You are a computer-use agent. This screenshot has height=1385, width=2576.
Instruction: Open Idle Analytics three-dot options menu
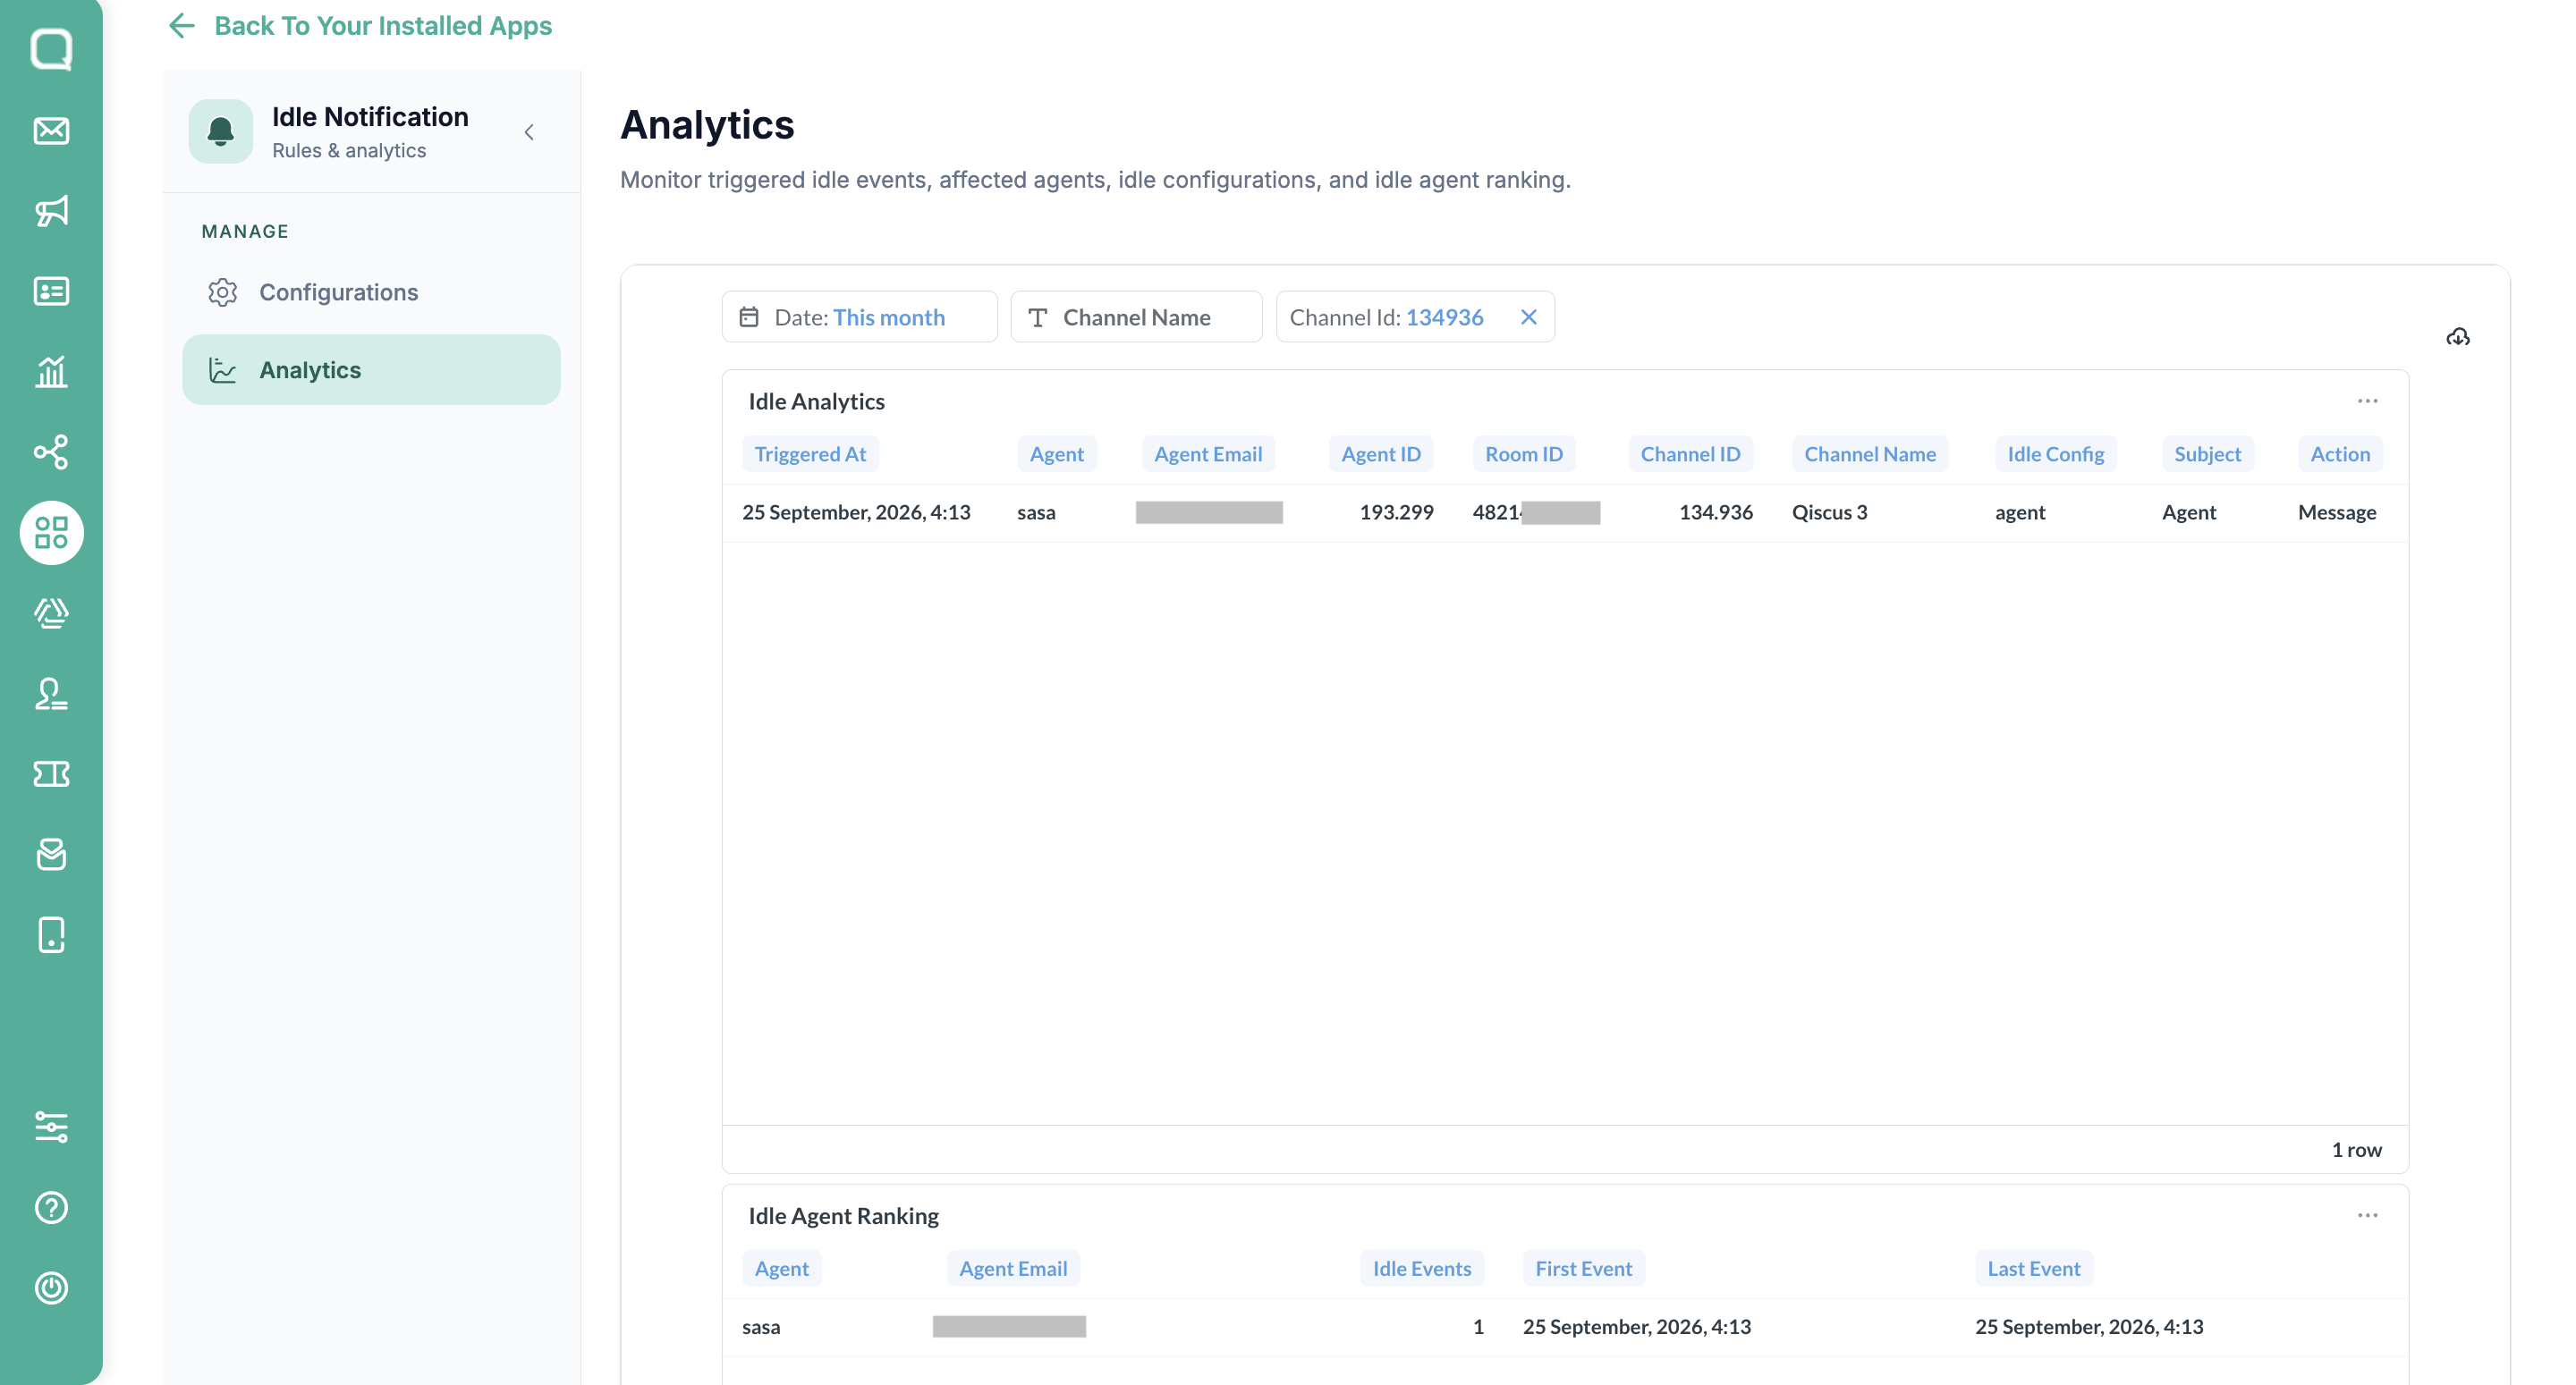pos(2367,401)
